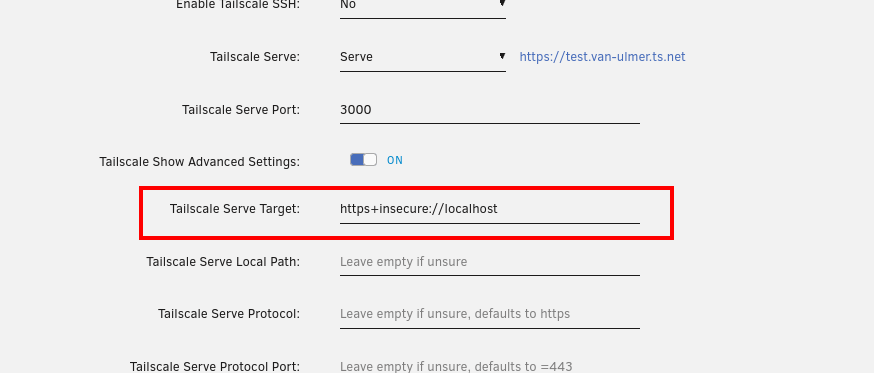
Task: Click the Tailscale Serve Target label
Action: coord(235,209)
